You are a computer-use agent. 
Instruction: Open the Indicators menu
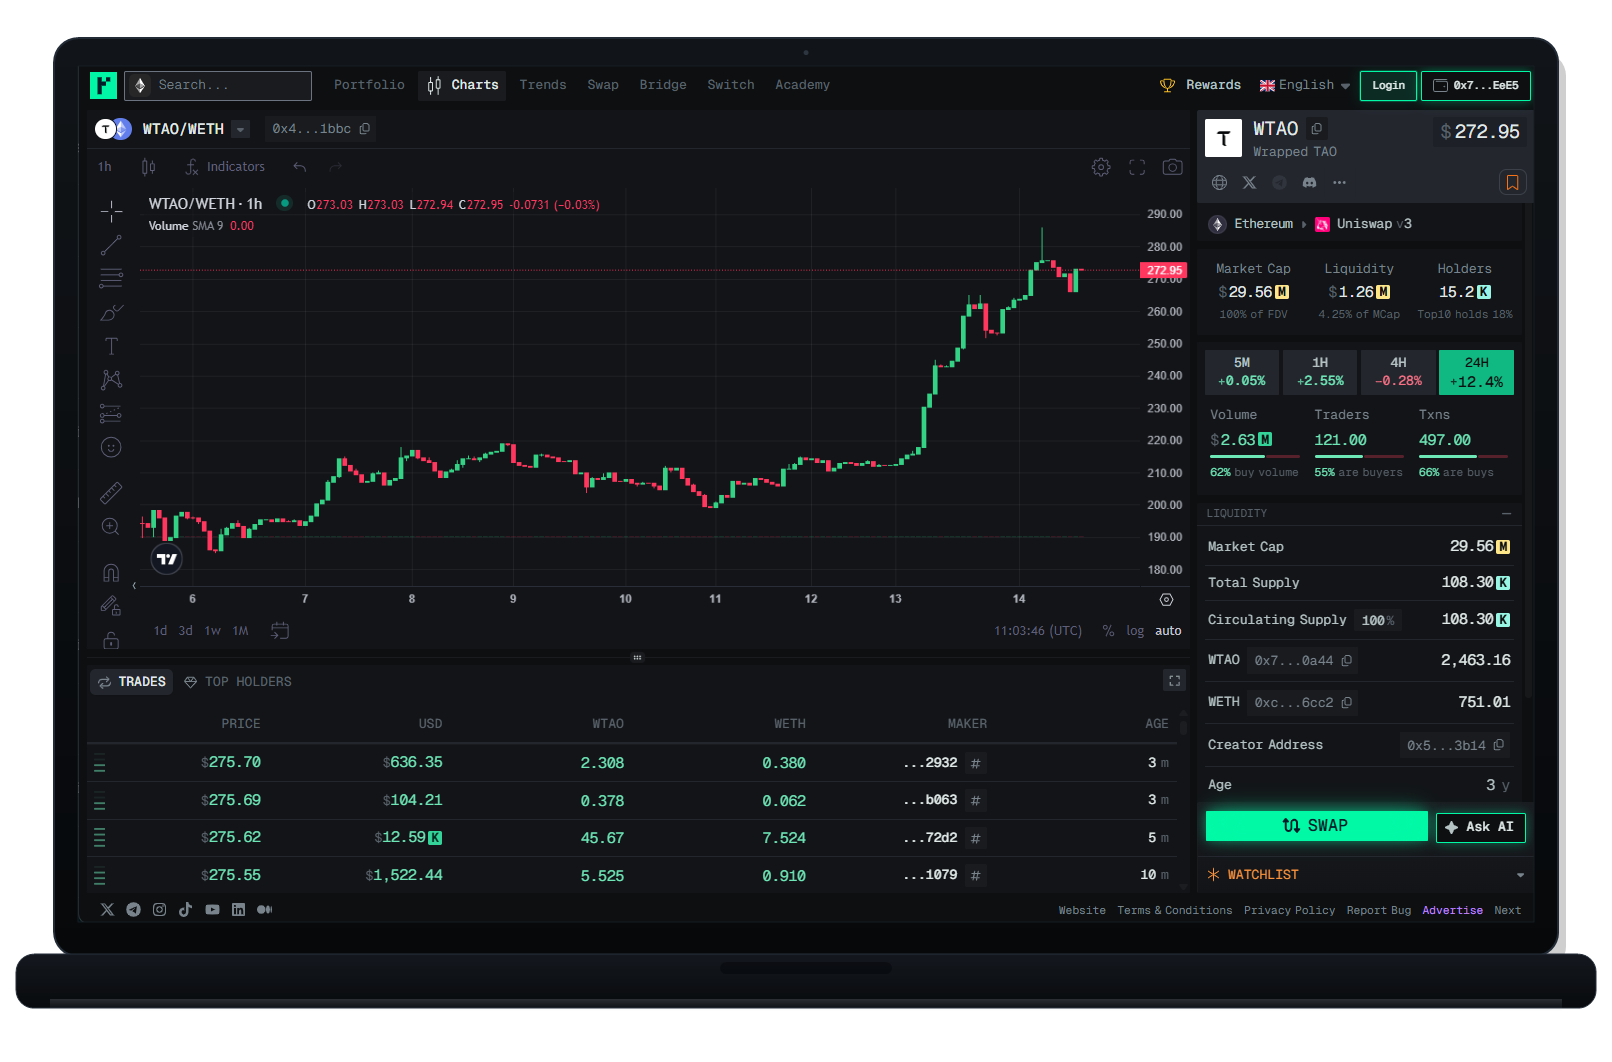(x=225, y=167)
